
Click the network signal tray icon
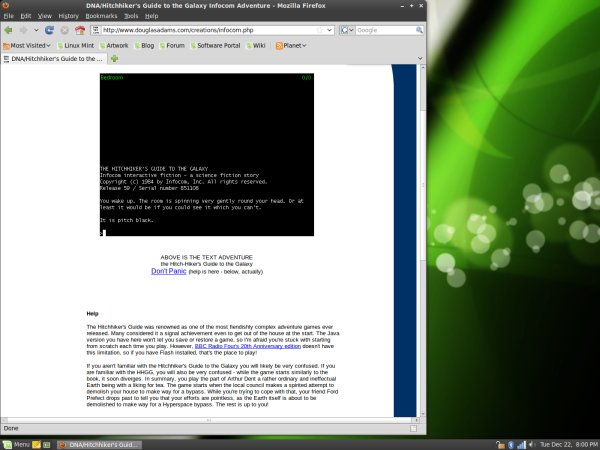521,445
